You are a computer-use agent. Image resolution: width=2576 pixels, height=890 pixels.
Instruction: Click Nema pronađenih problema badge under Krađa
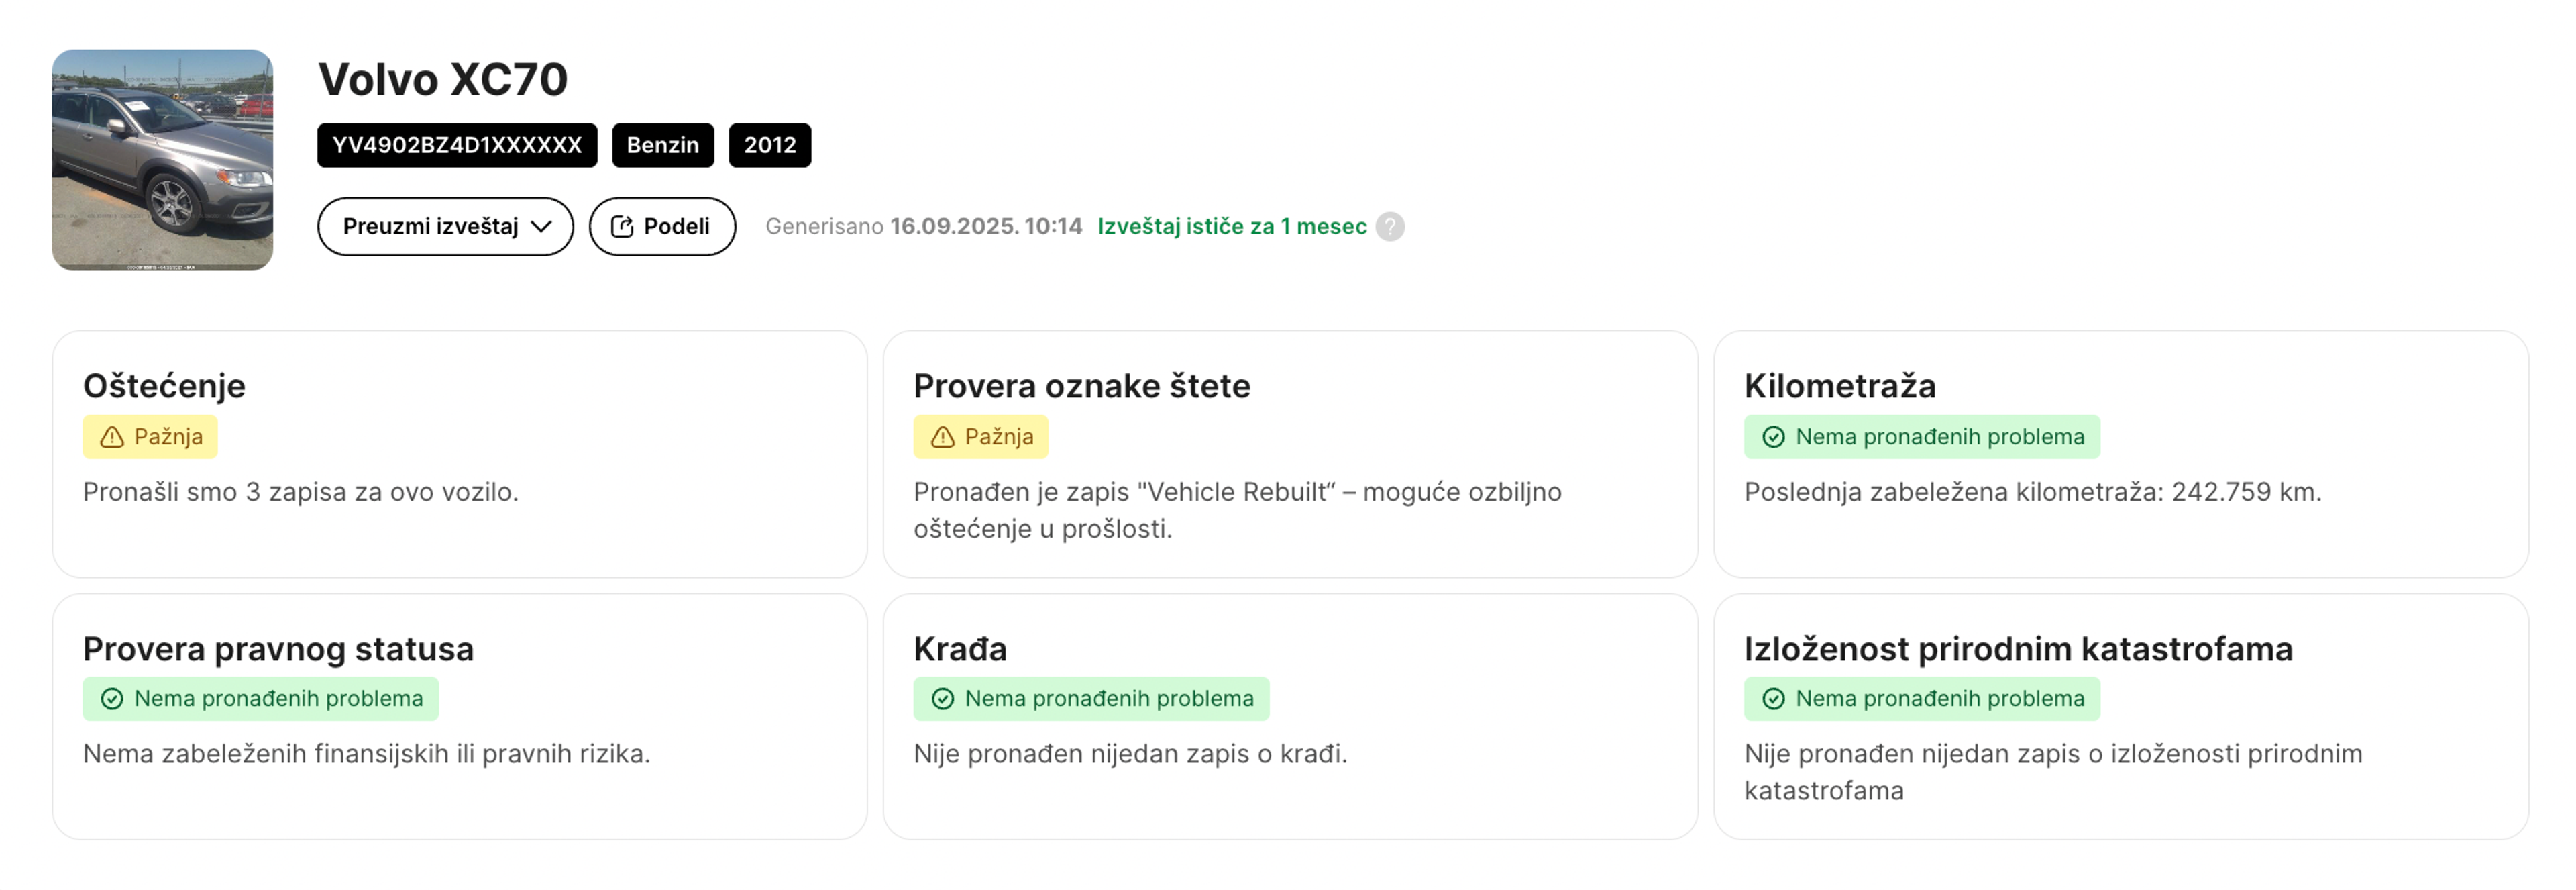click(1091, 699)
